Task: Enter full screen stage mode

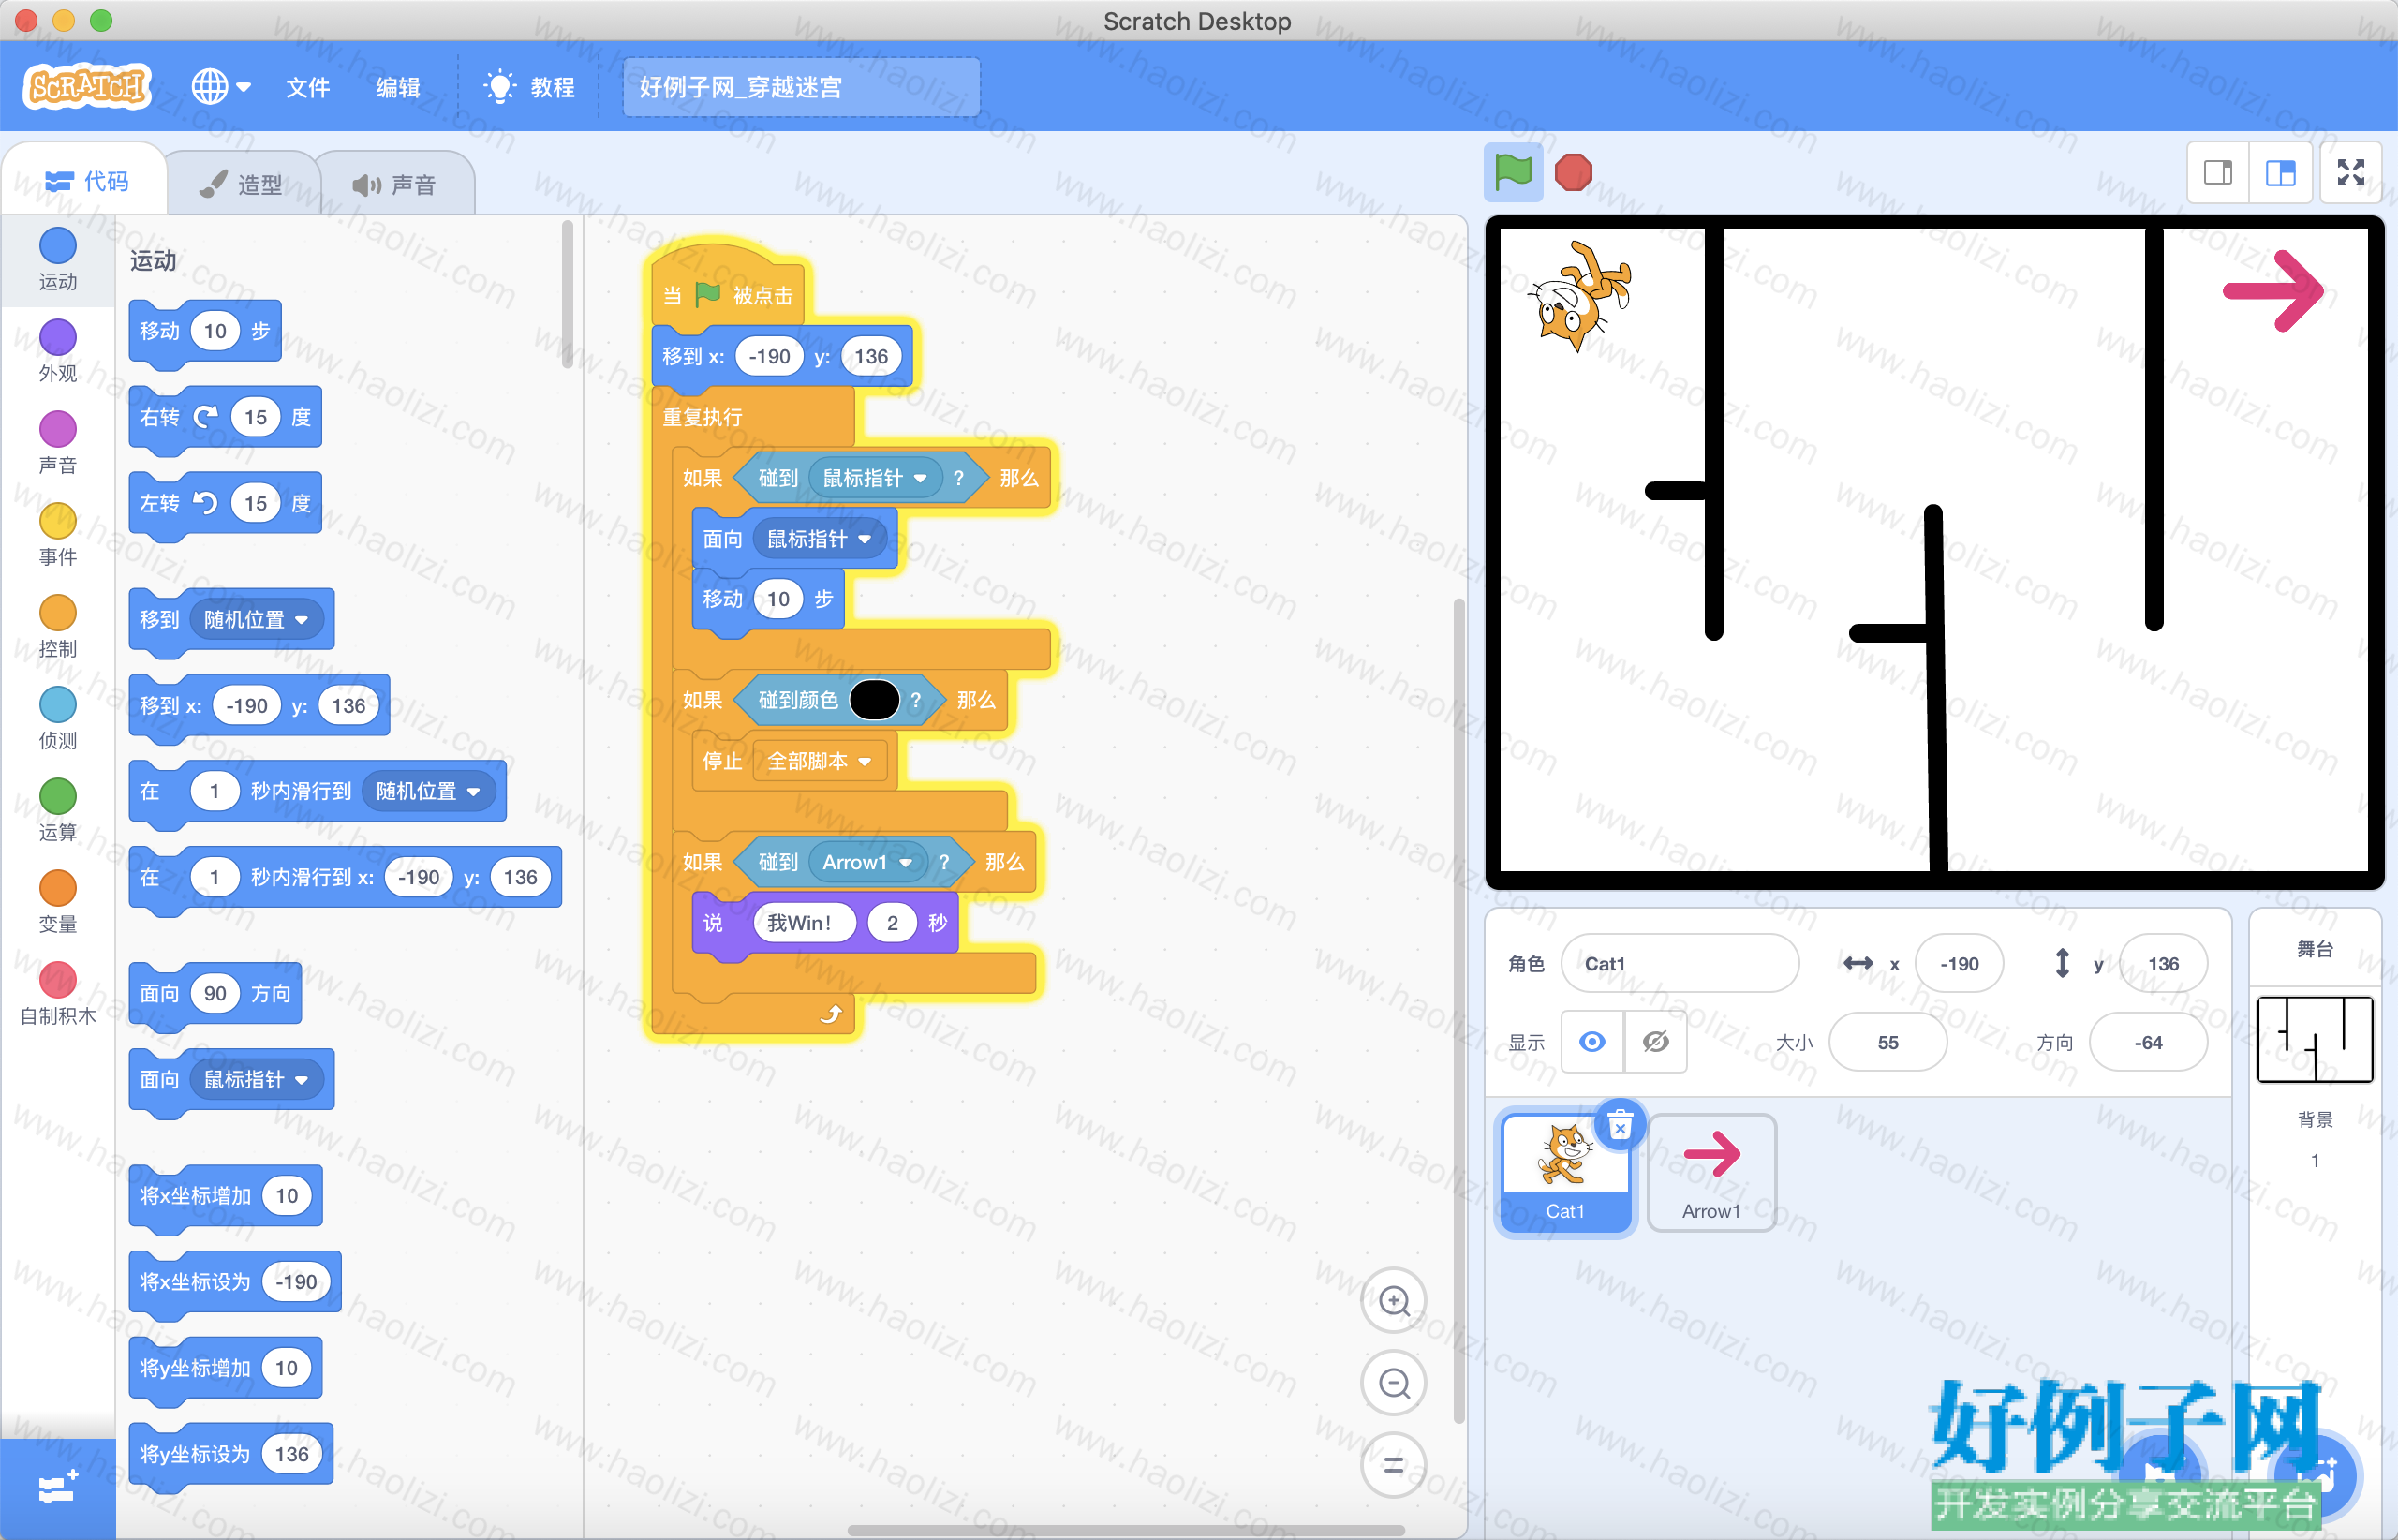Action: click(x=2351, y=173)
